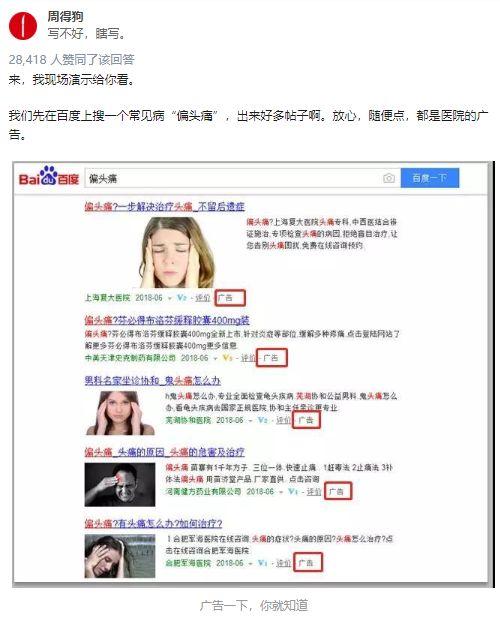Click black-and-white thumbnail of man with headache
Screen dimensions: 500x627
pos(120,485)
